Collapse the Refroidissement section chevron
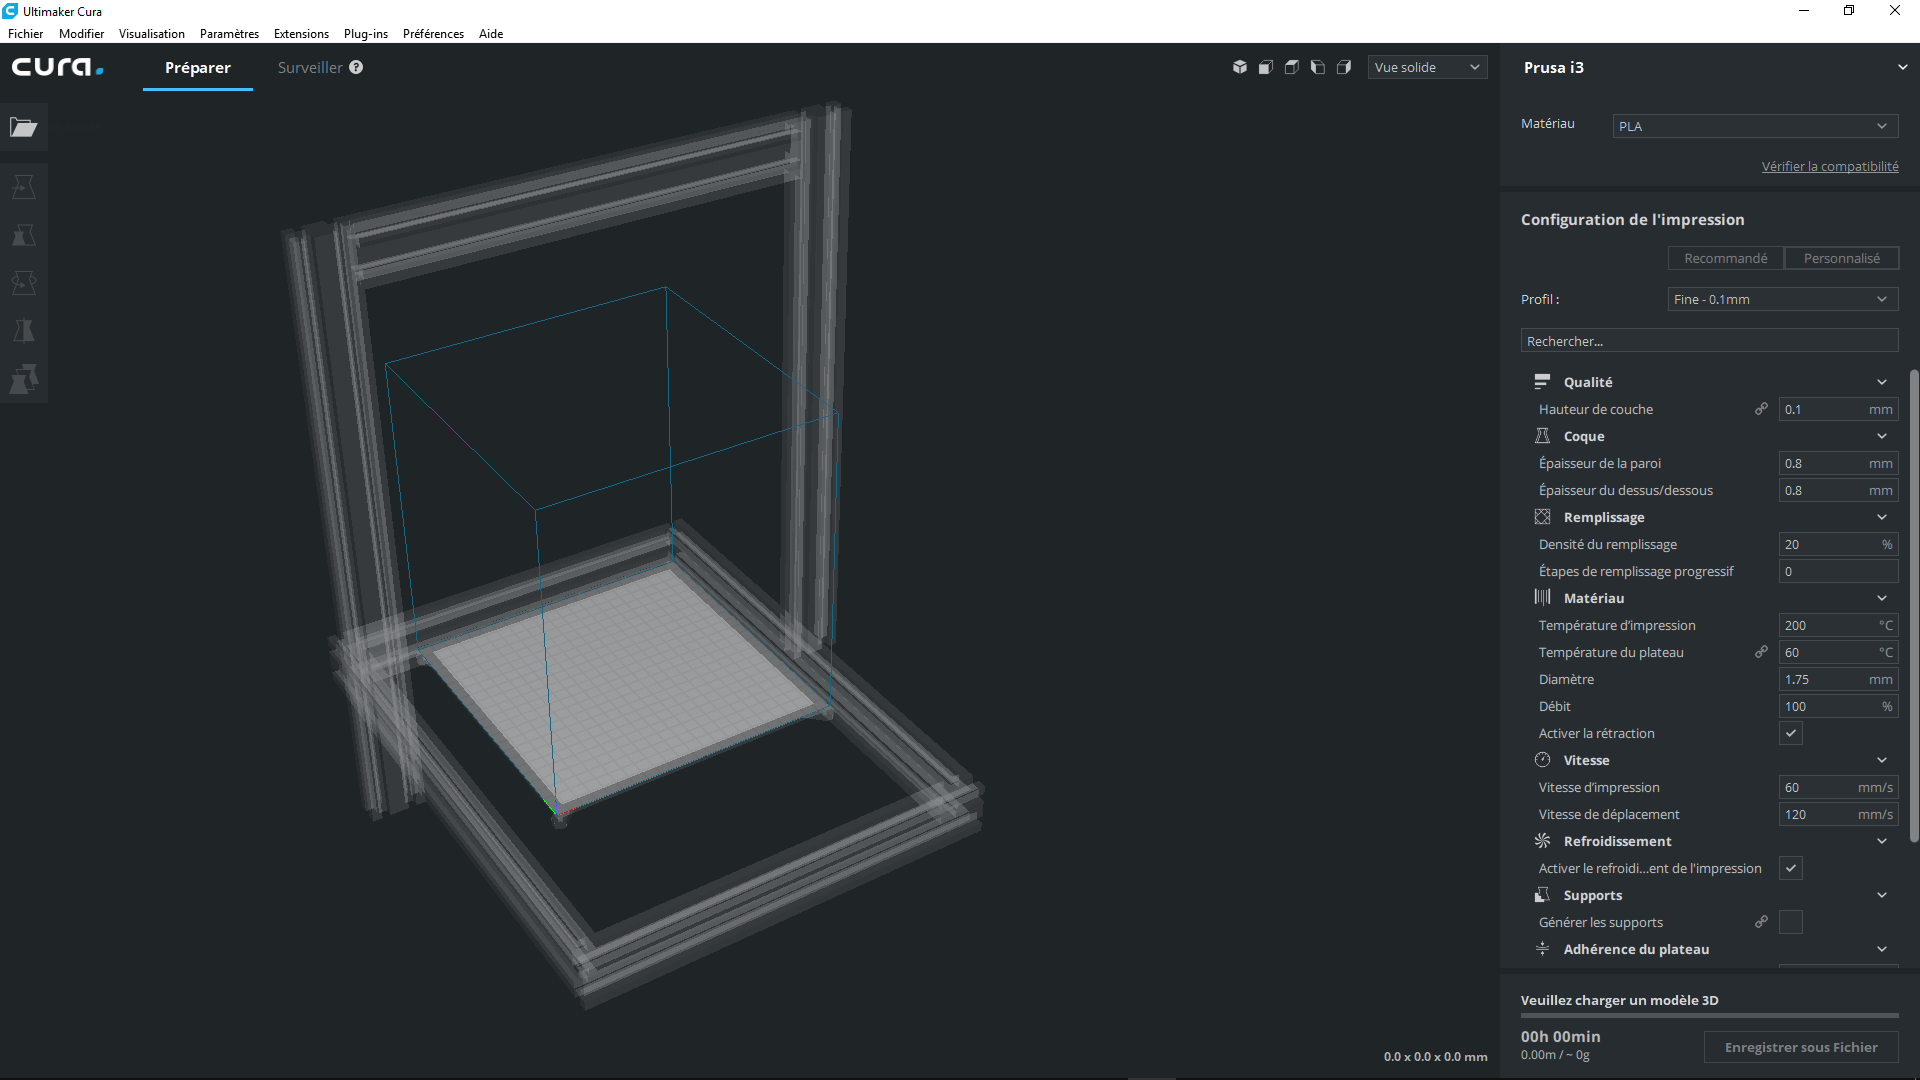 [x=1882, y=841]
